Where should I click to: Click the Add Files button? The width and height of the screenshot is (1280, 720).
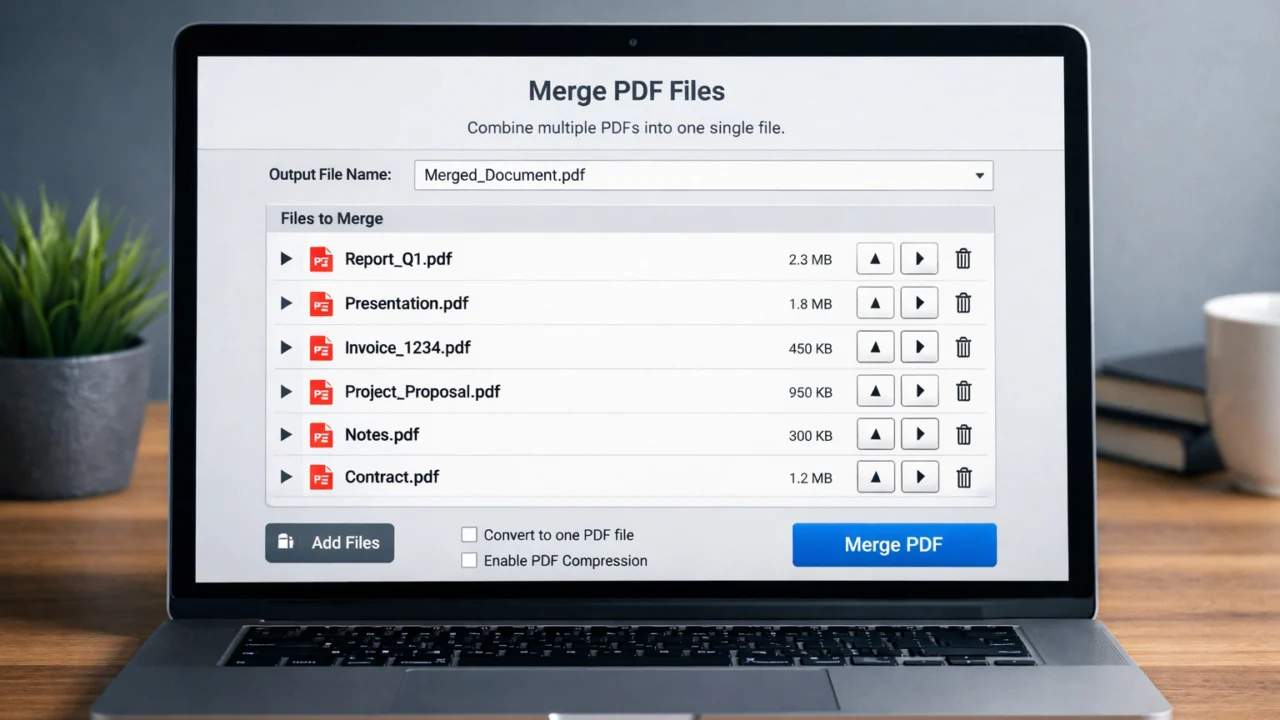(330, 543)
